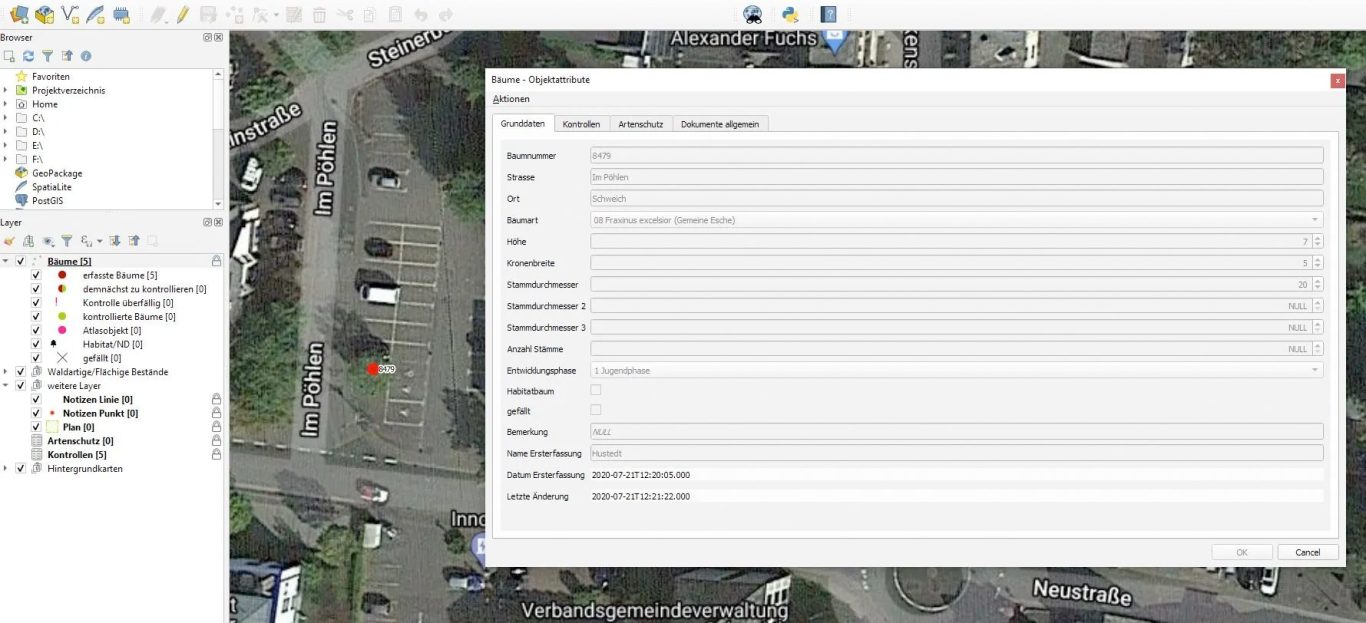Enable the Habitatbaum checkbox
Screen dimensions: 1366x623
click(x=596, y=390)
